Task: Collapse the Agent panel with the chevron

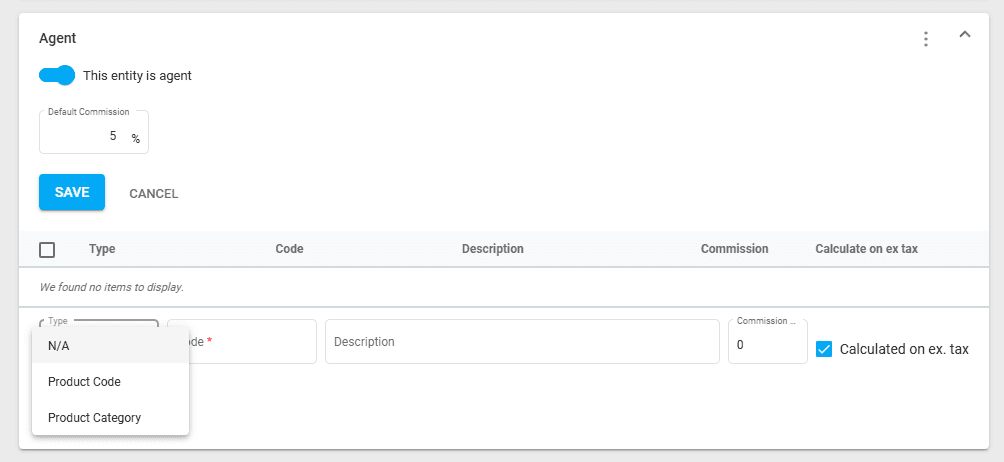Action: pyautogui.click(x=965, y=35)
